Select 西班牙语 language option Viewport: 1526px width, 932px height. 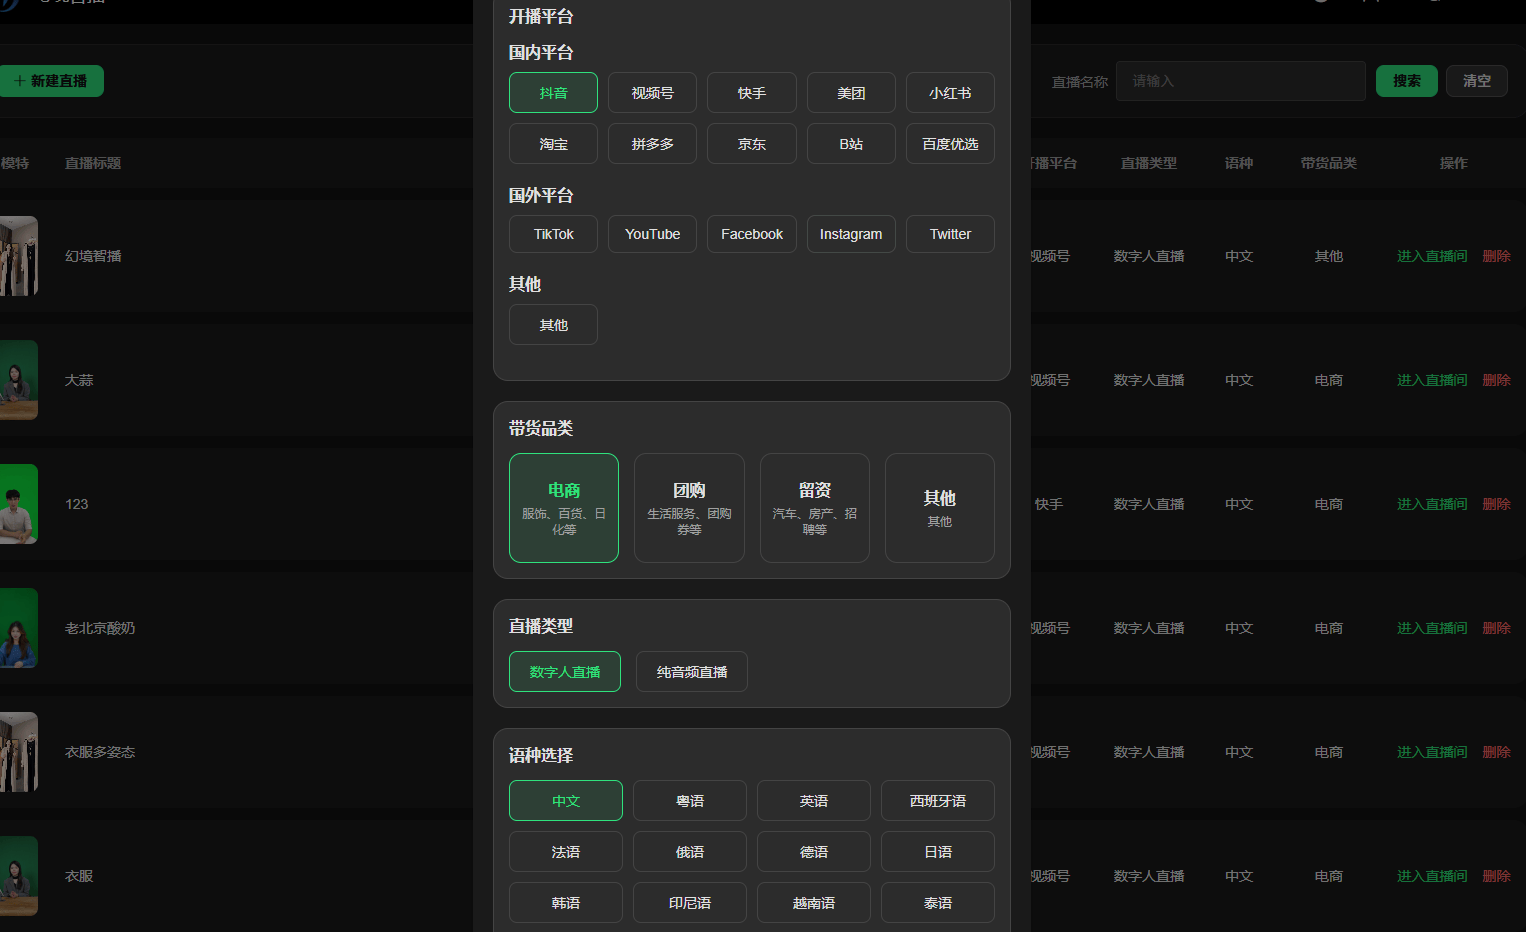937,801
